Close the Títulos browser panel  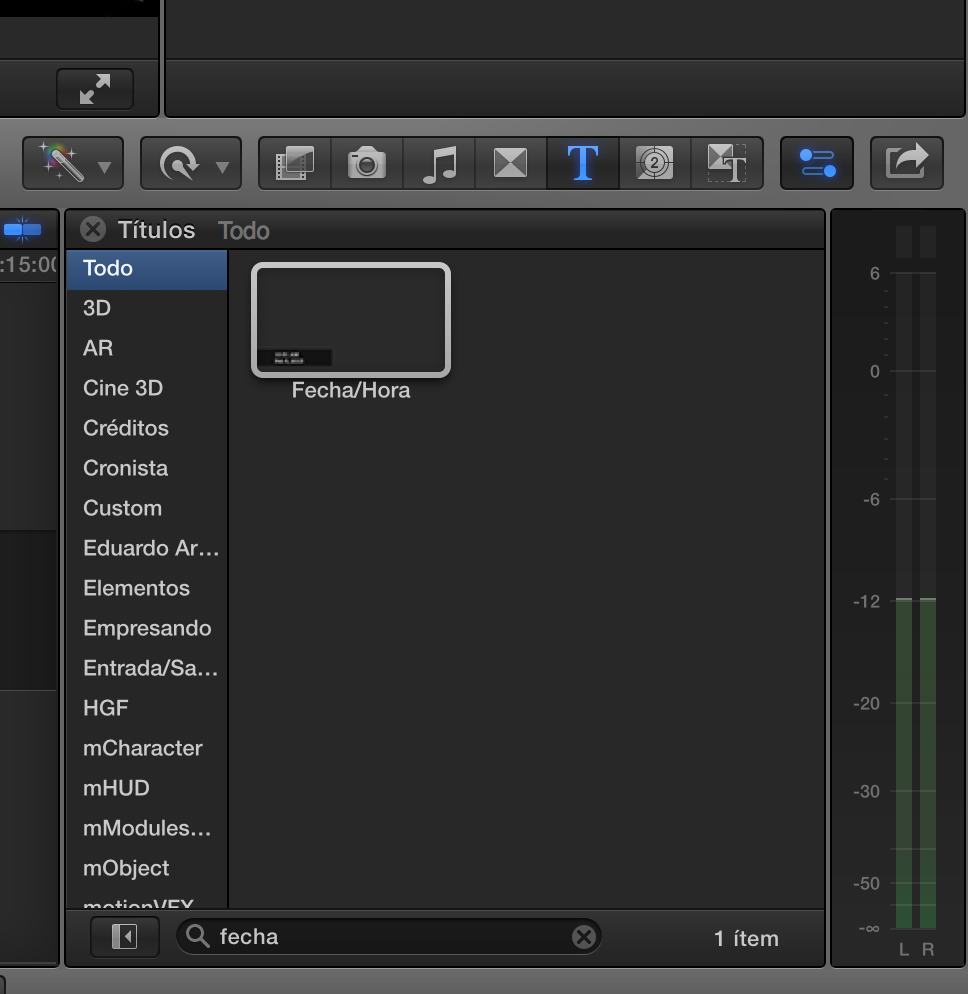[x=93, y=230]
